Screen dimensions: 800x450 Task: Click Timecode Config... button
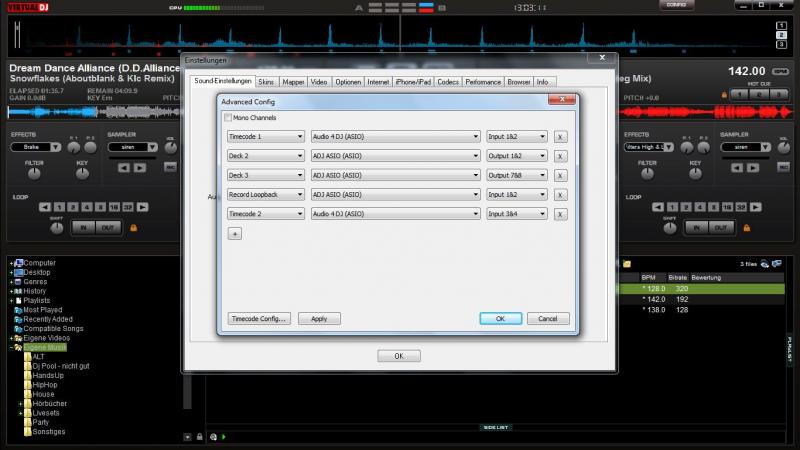(x=259, y=319)
